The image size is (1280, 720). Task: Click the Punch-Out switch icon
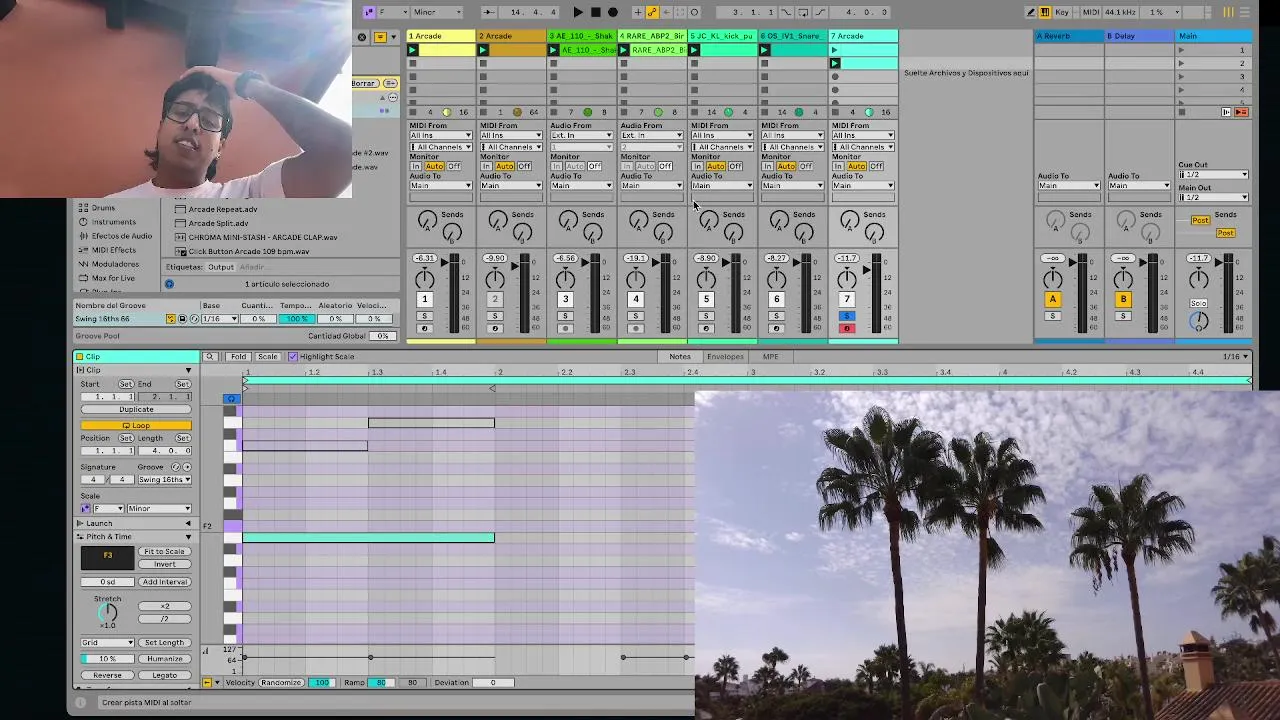(x=821, y=12)
